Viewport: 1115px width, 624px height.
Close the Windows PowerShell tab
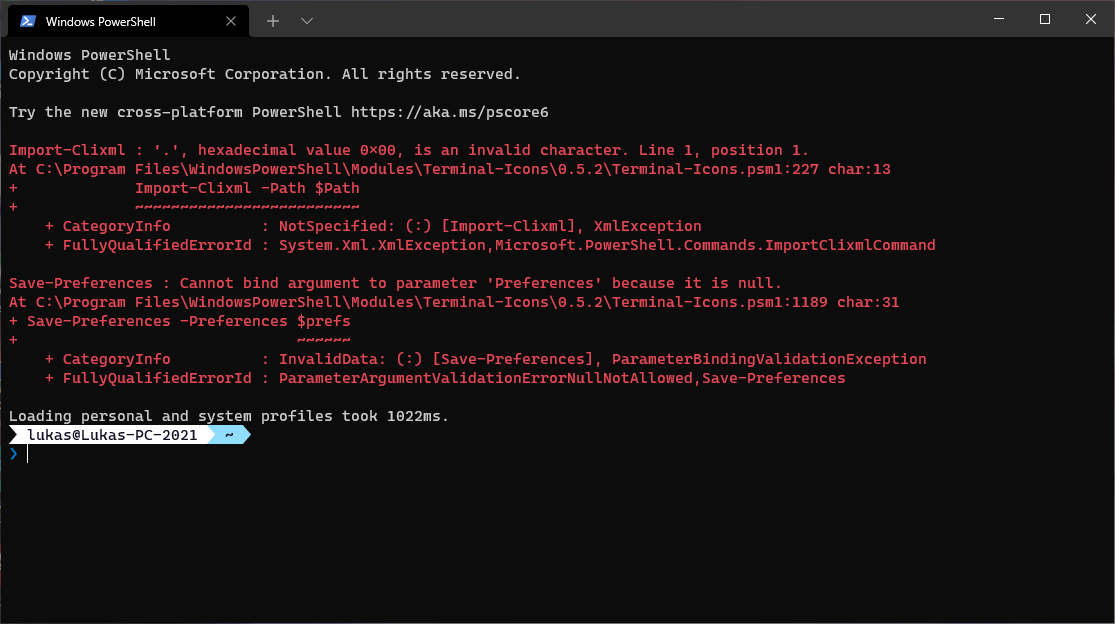point(230,20)
